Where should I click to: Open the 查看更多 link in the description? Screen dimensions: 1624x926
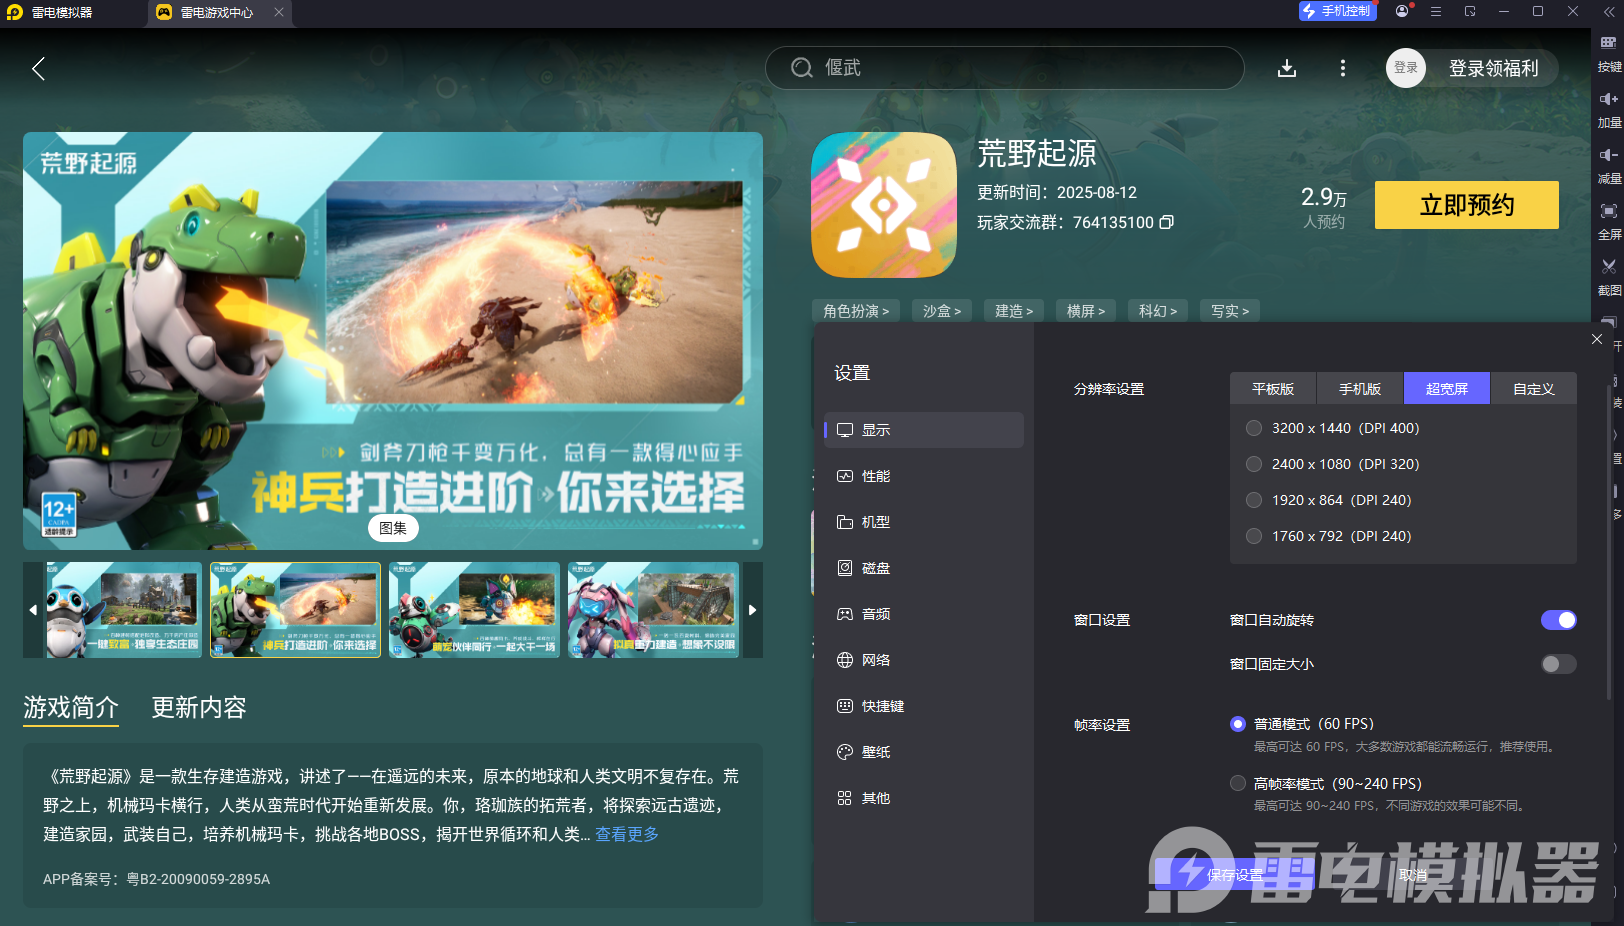point(626,834)
